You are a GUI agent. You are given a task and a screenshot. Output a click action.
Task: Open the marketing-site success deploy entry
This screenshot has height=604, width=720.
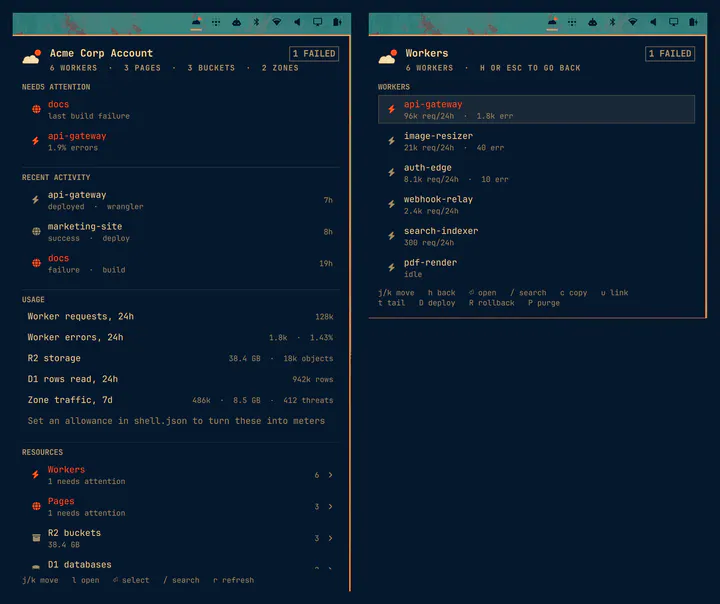(180, 232)
